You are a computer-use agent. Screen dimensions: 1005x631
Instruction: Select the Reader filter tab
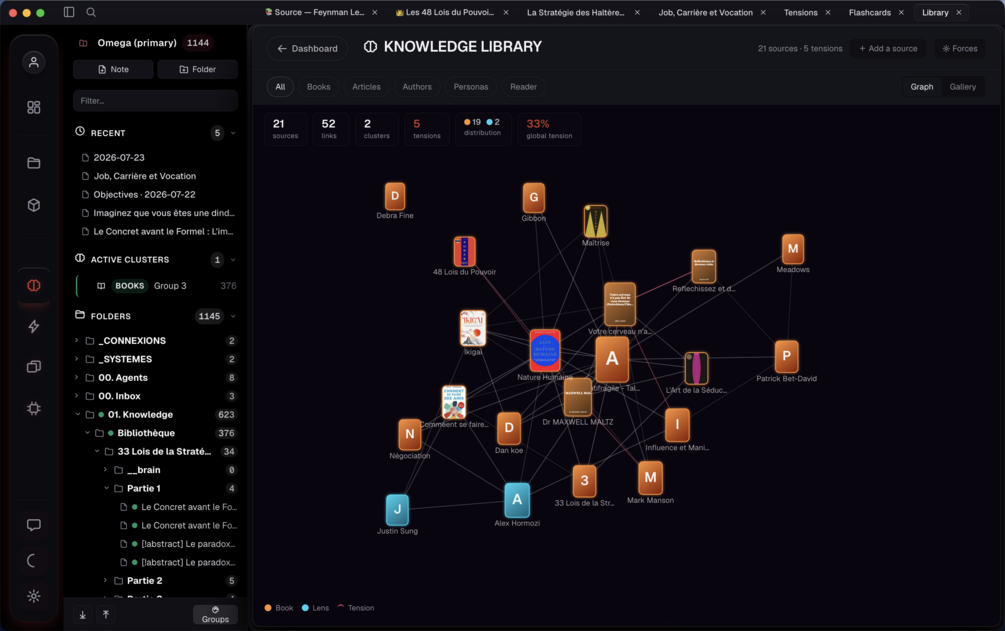tap(523, 87)
